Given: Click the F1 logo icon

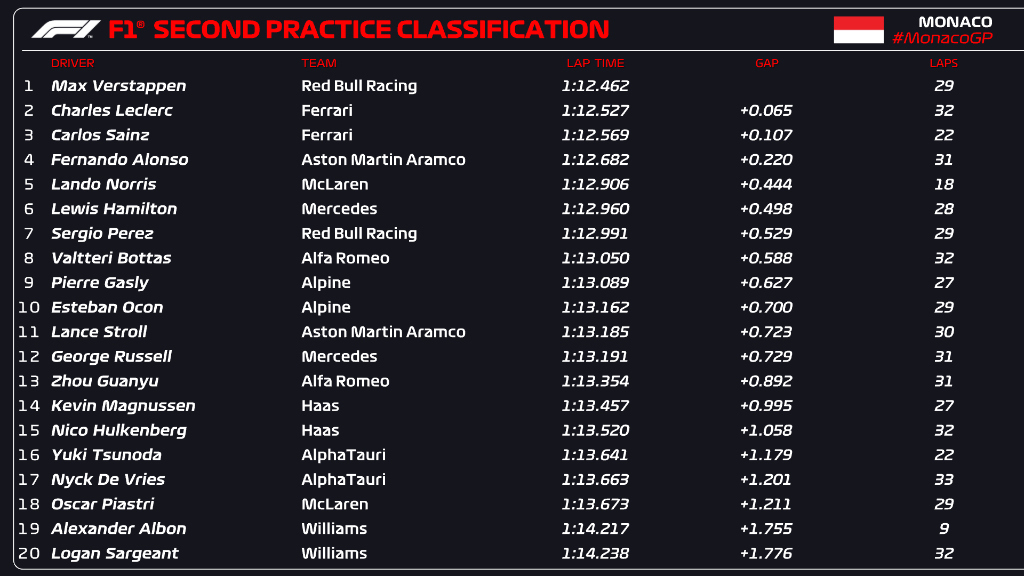Looking at the screenshot, I should coord(66,30).
